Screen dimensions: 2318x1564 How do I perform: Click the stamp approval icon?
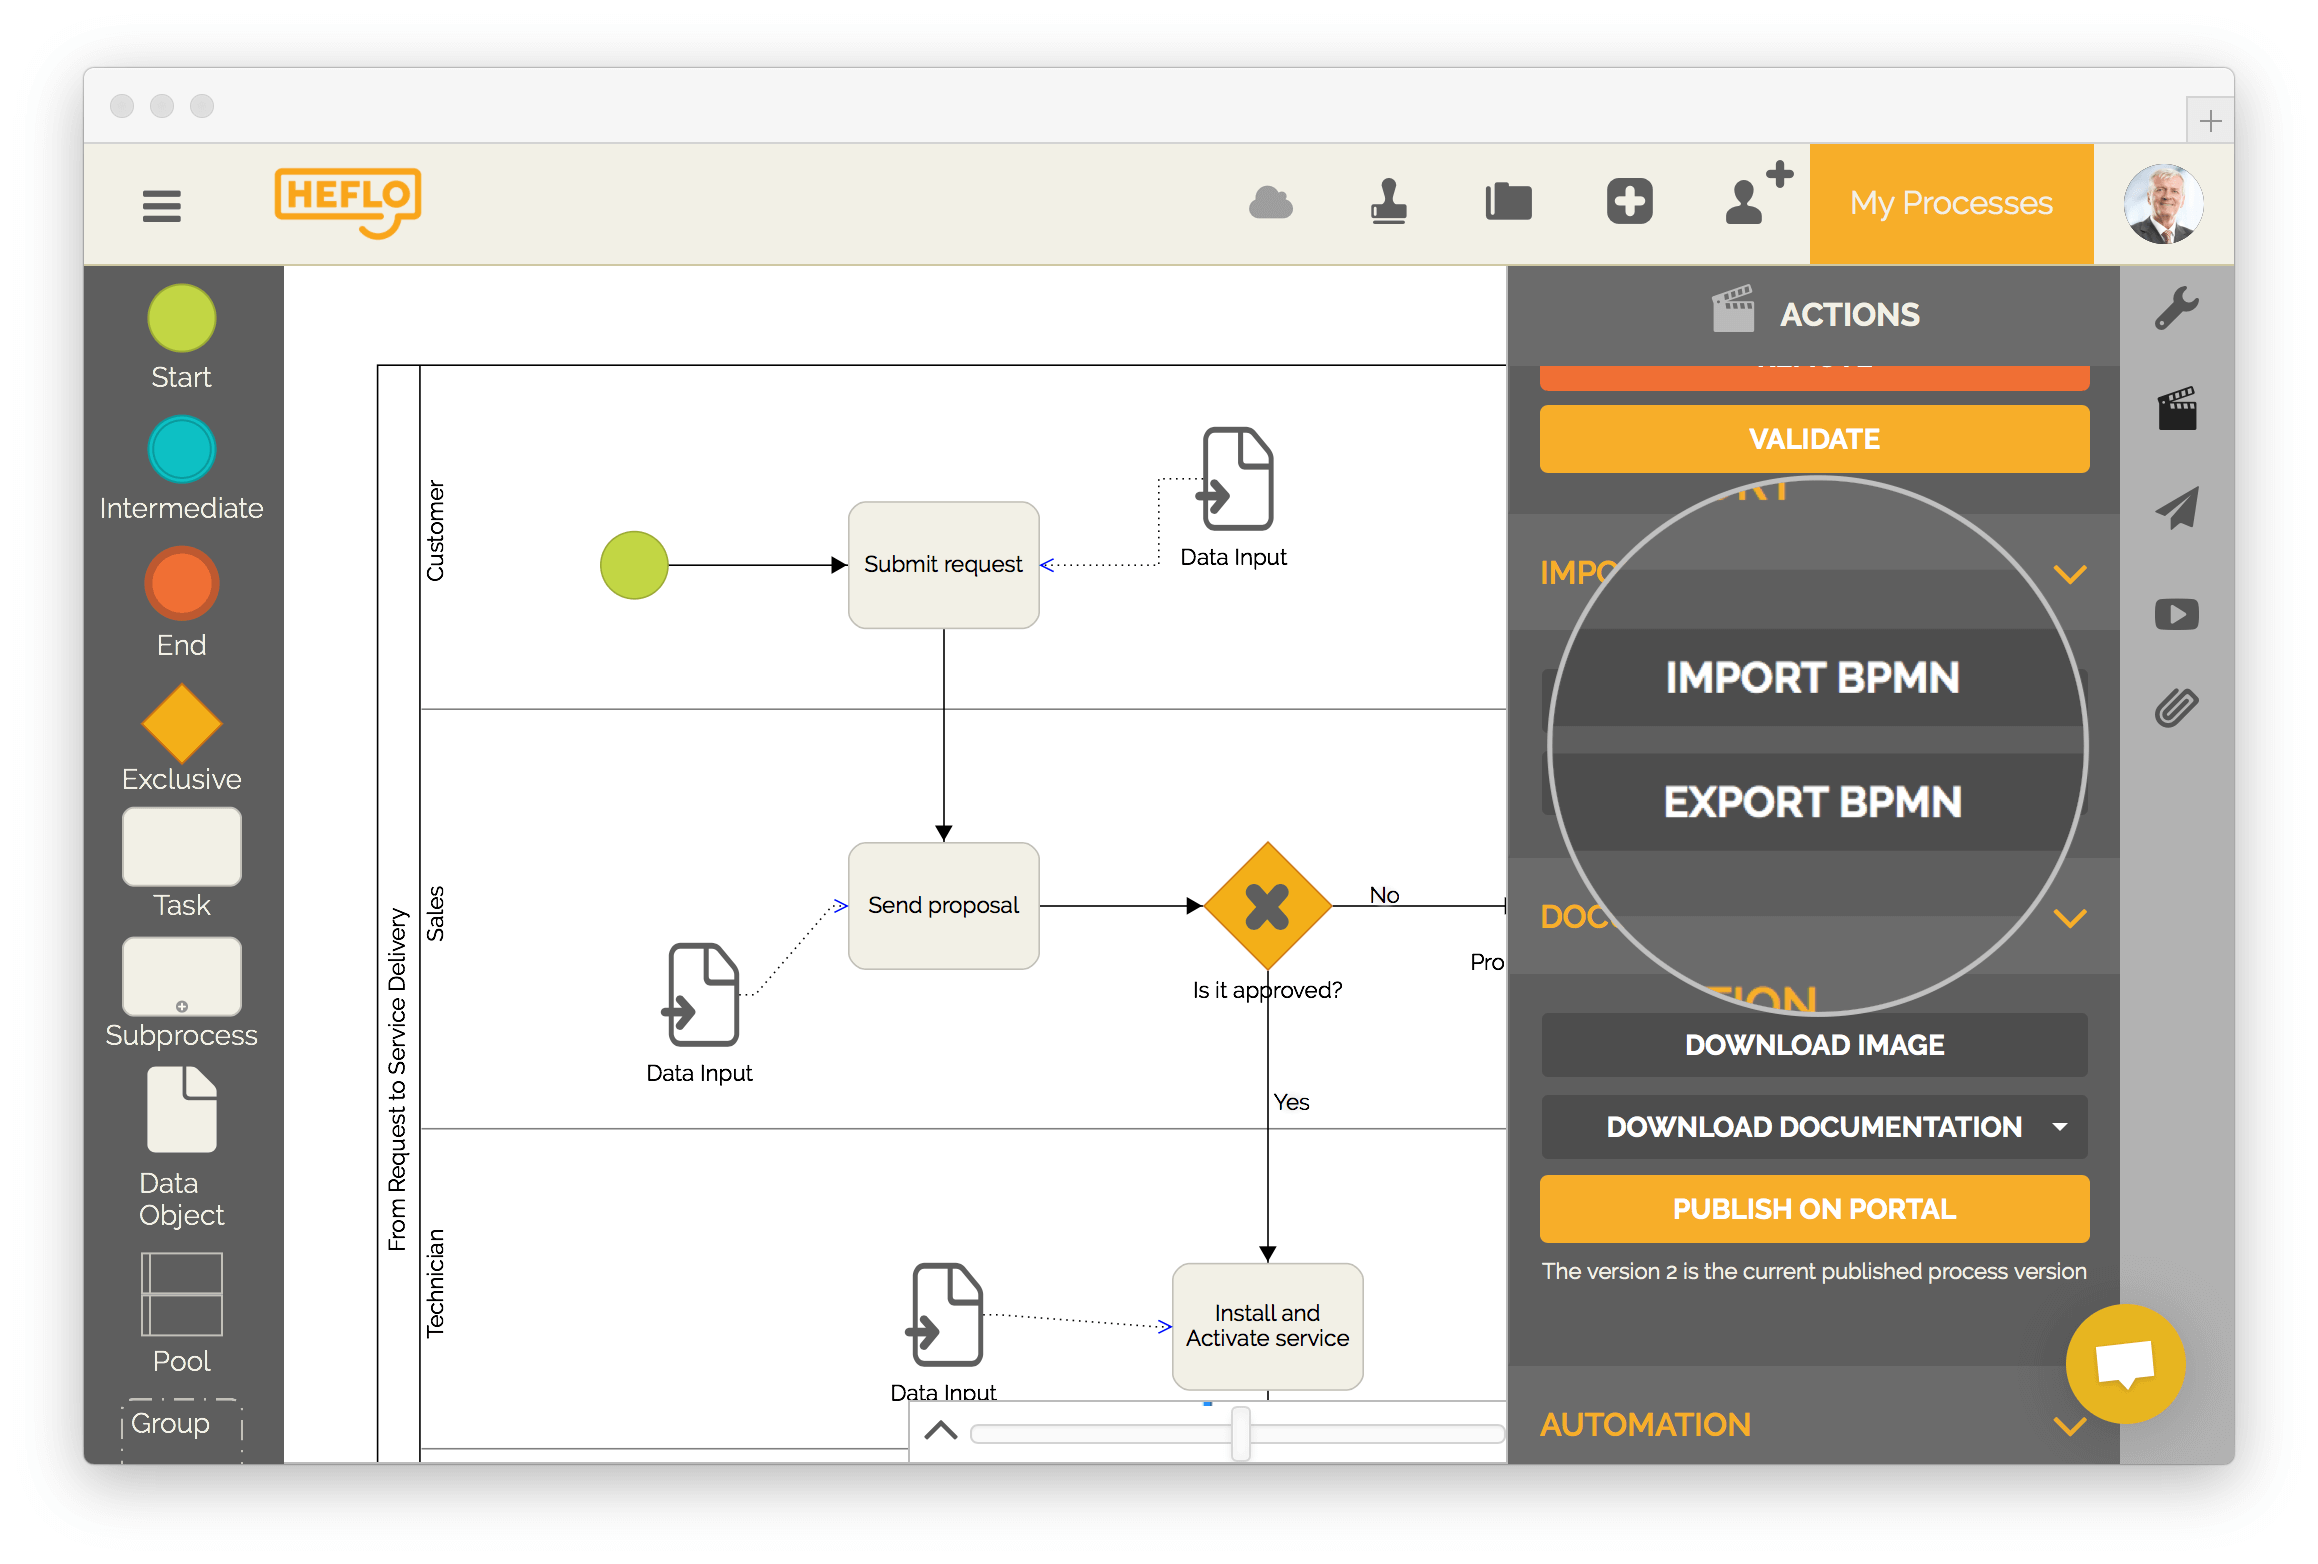[x=1389, y=202]
